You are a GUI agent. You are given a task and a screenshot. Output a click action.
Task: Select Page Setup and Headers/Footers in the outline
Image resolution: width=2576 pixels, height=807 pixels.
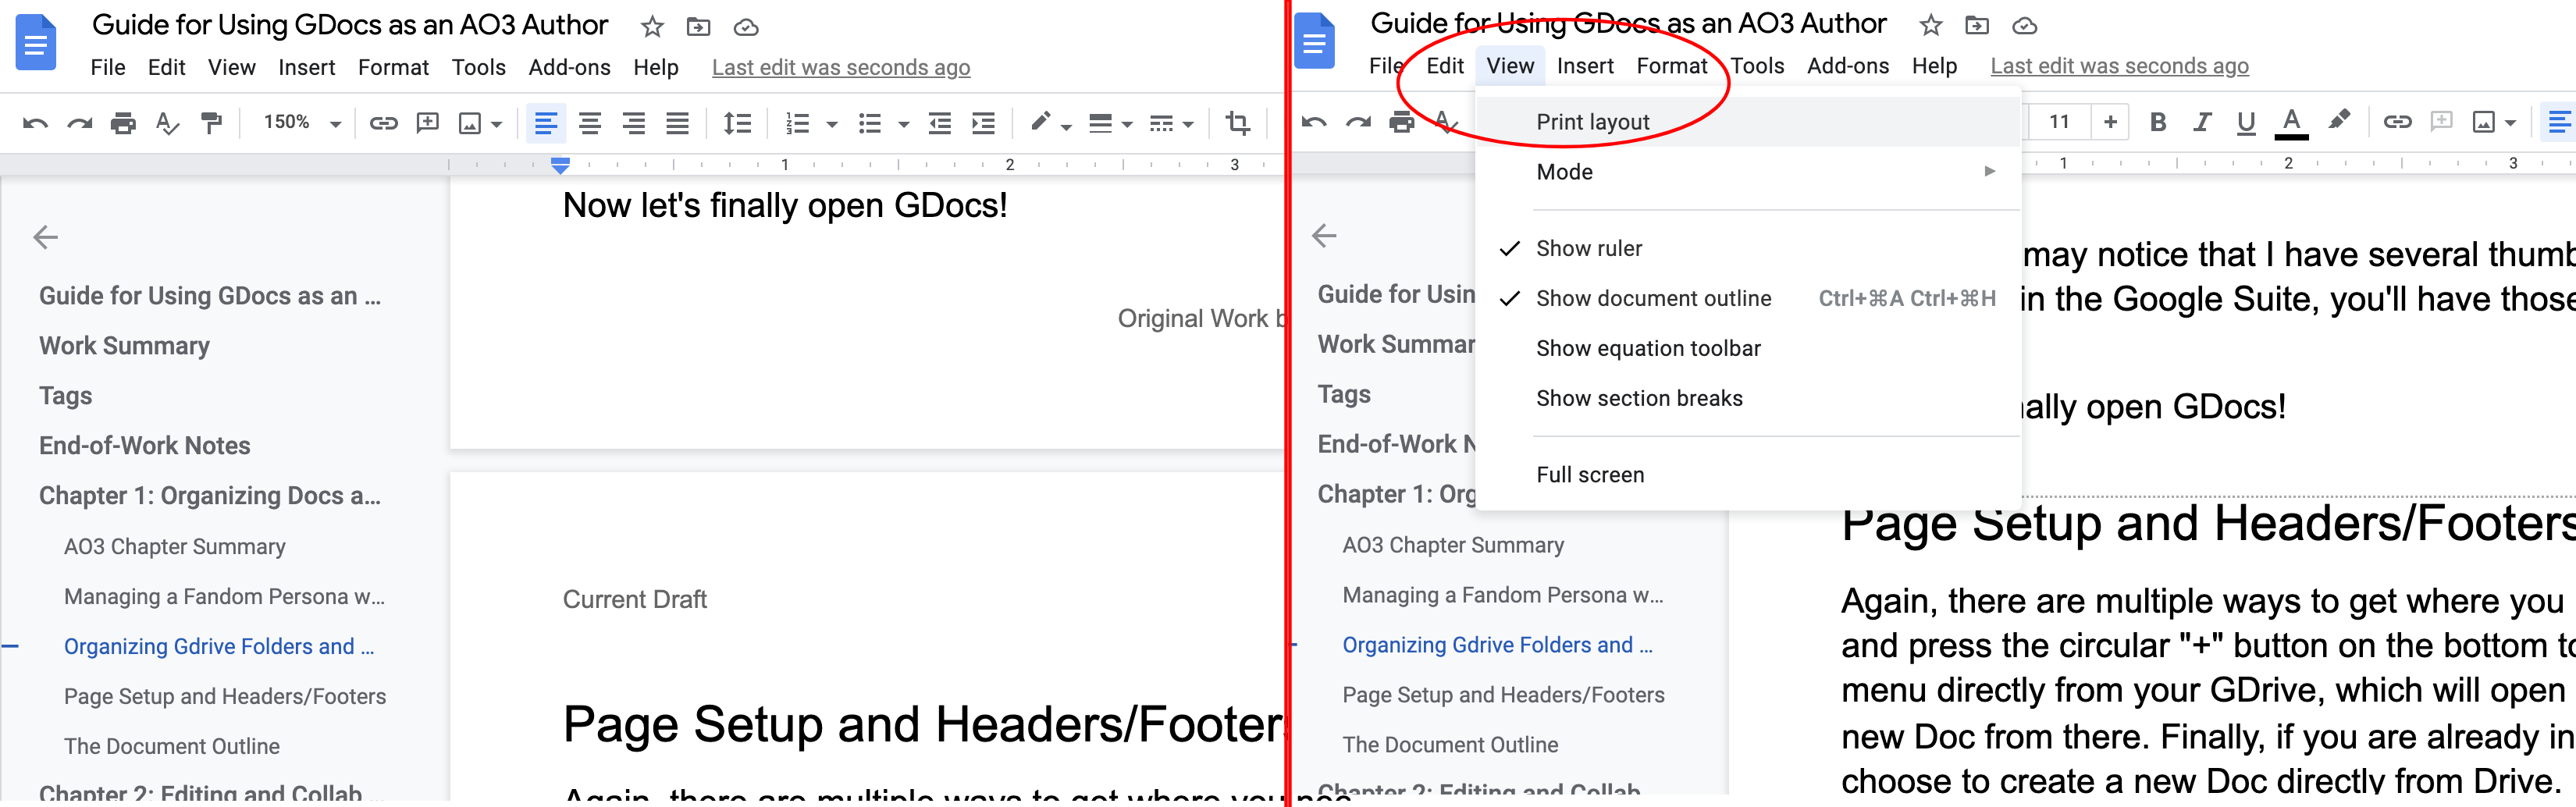click(225, 695)
